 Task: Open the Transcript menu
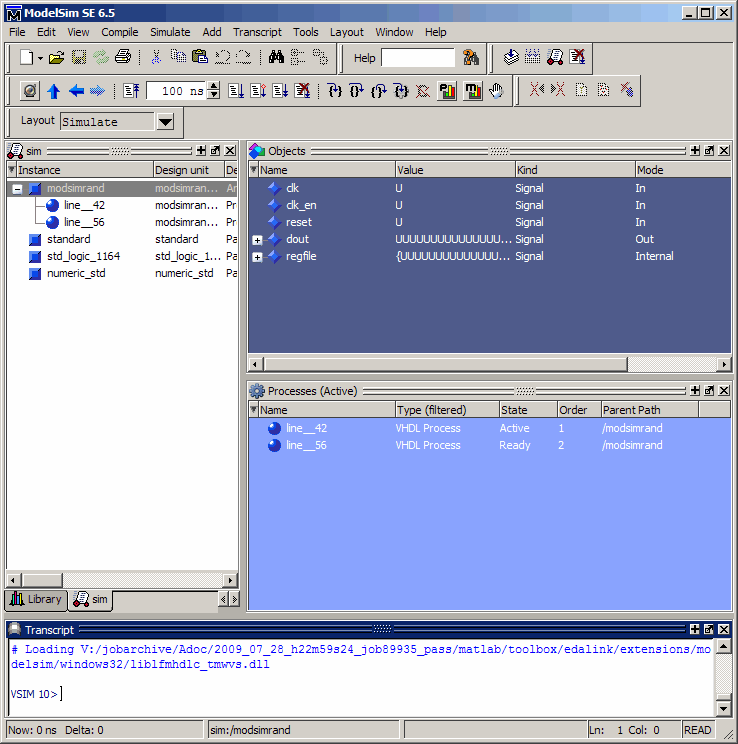tap(257, 32)
